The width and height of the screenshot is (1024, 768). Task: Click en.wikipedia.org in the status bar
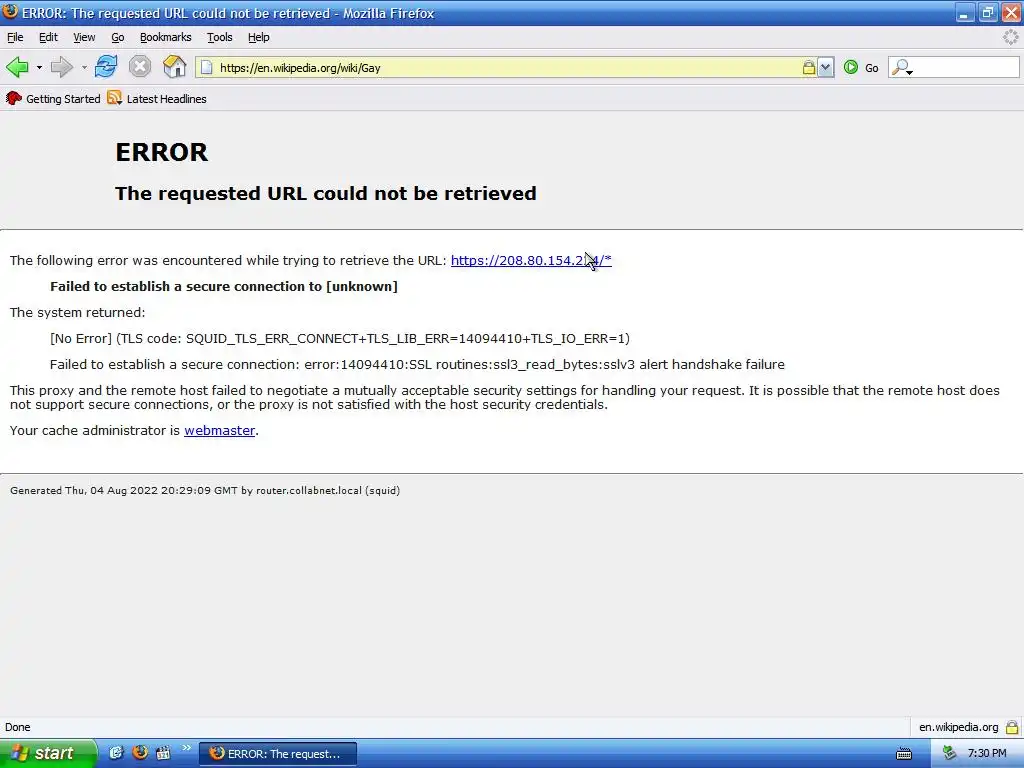958,727
